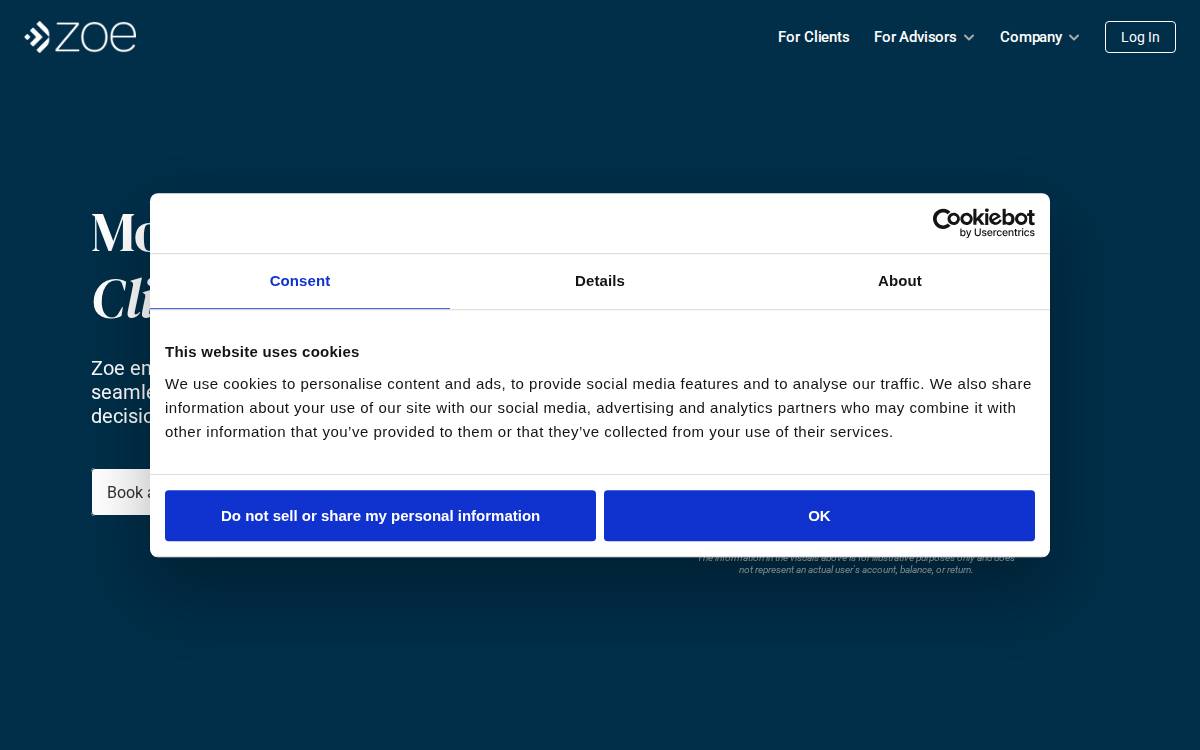Click the 'This website uses cookies' heading
The width and height of the screenshot is (1200, 750).
(x=262, y=352)
